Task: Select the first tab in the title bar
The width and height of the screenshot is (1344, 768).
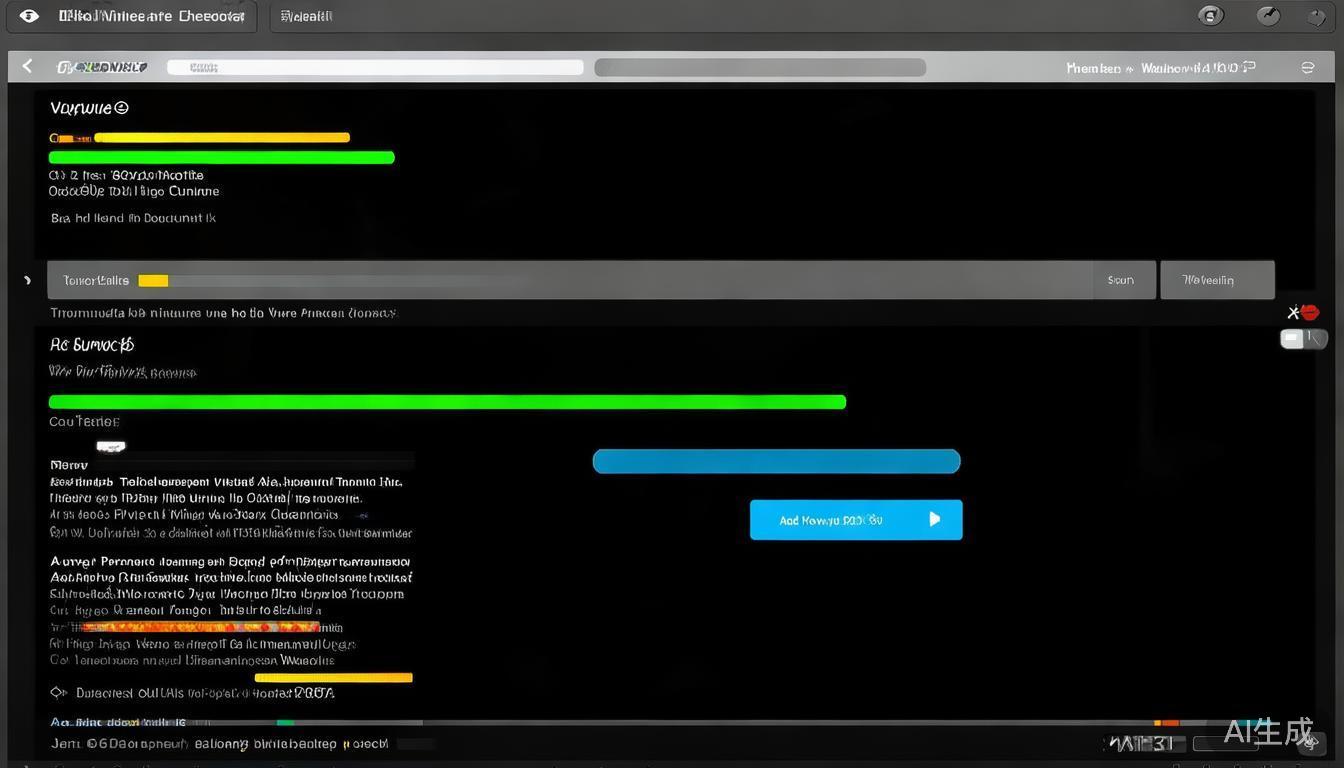Action: [x=150, y=17]
